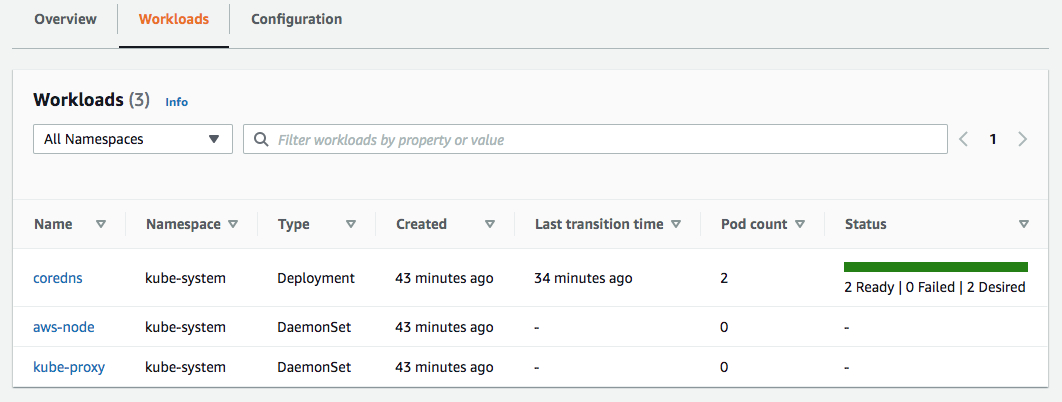Screen dimensions: 1062x402
Task: Sort workloads by Namespace triangle icon
Action: [233, 224]
